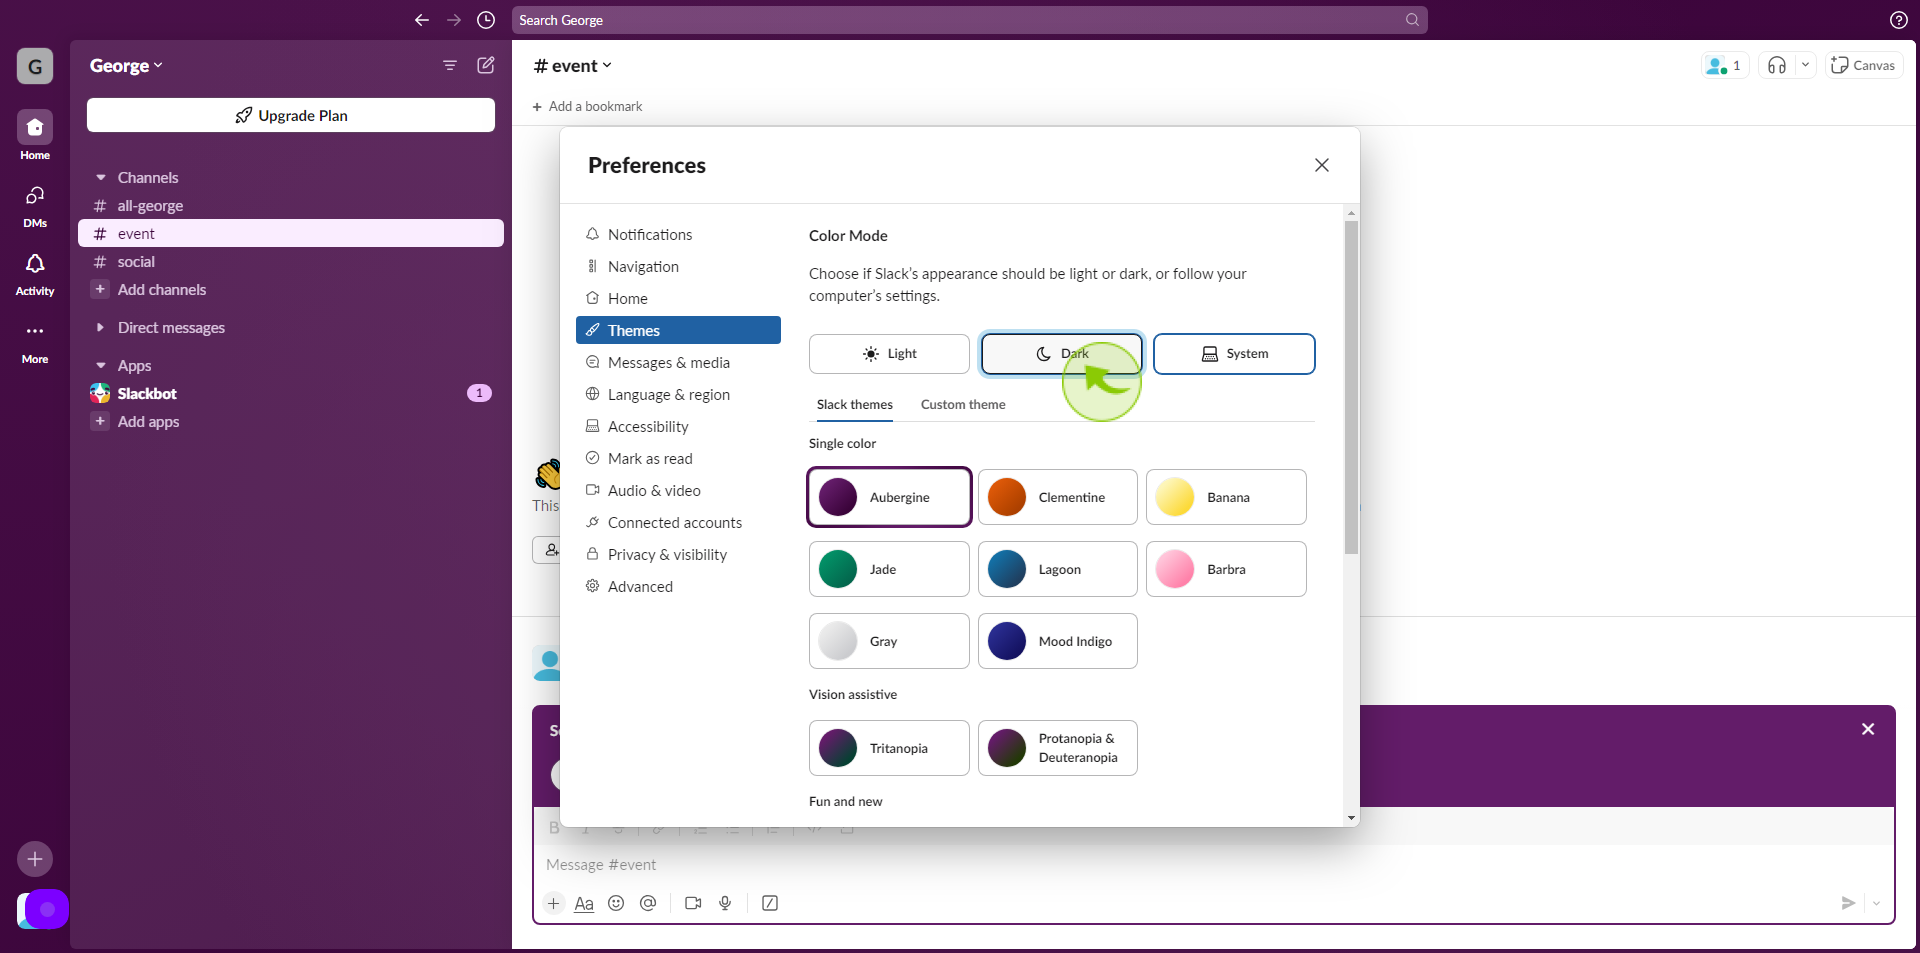
Task: Open Notifications preferences
Action: coord(678,234)
